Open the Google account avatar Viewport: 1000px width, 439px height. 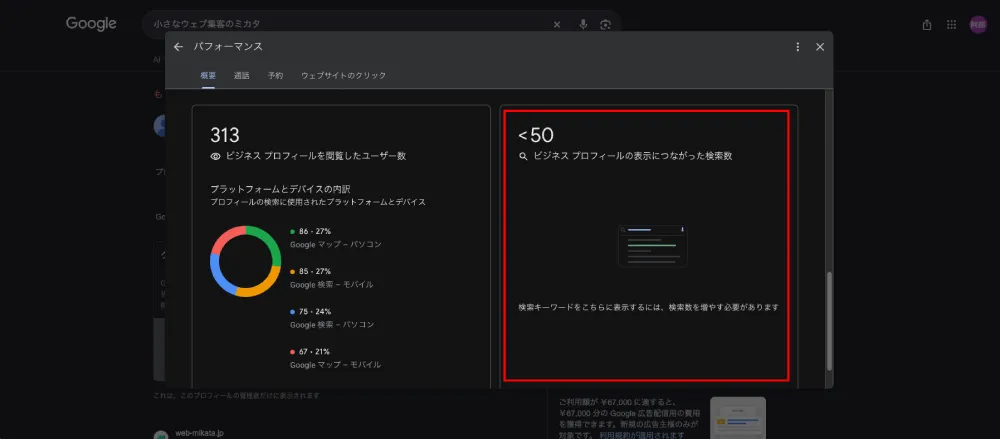coord(978,24)
